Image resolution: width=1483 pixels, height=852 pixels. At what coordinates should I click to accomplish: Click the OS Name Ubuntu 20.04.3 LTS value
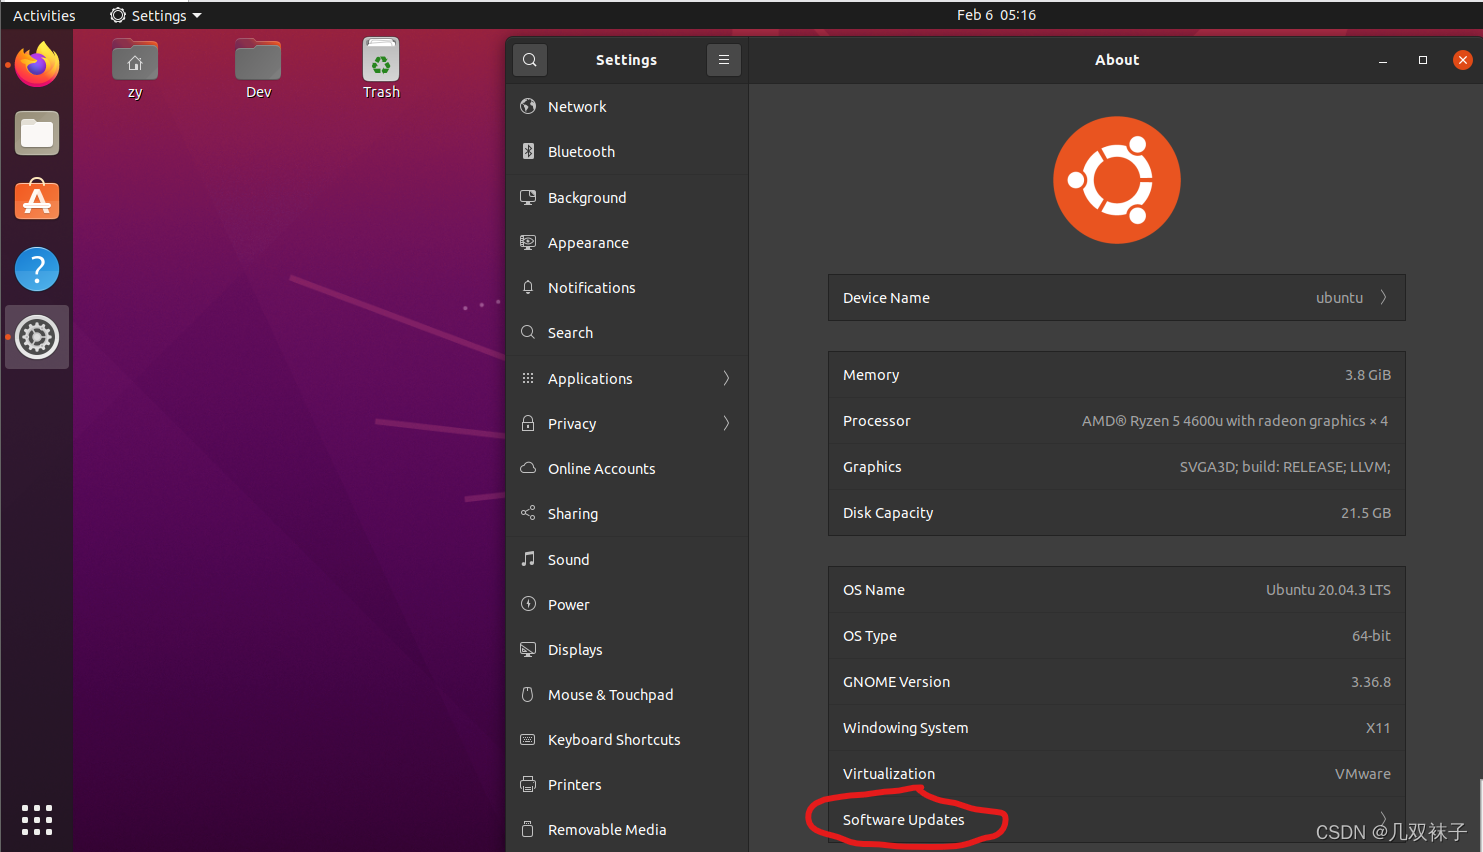pos(1328,590)
